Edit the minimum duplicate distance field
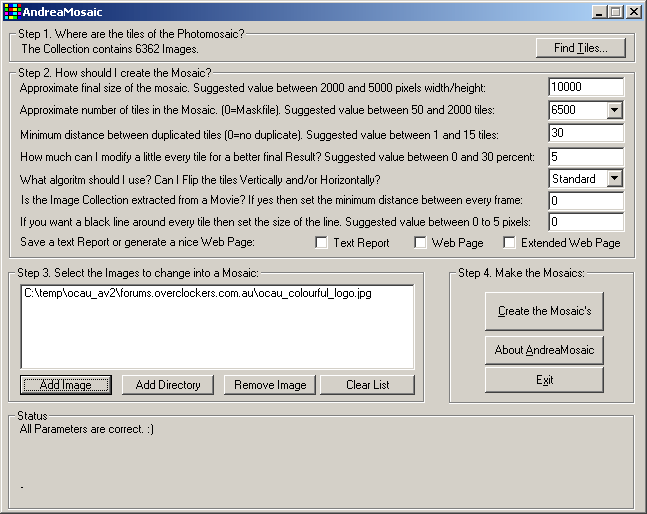 [586, 133]
